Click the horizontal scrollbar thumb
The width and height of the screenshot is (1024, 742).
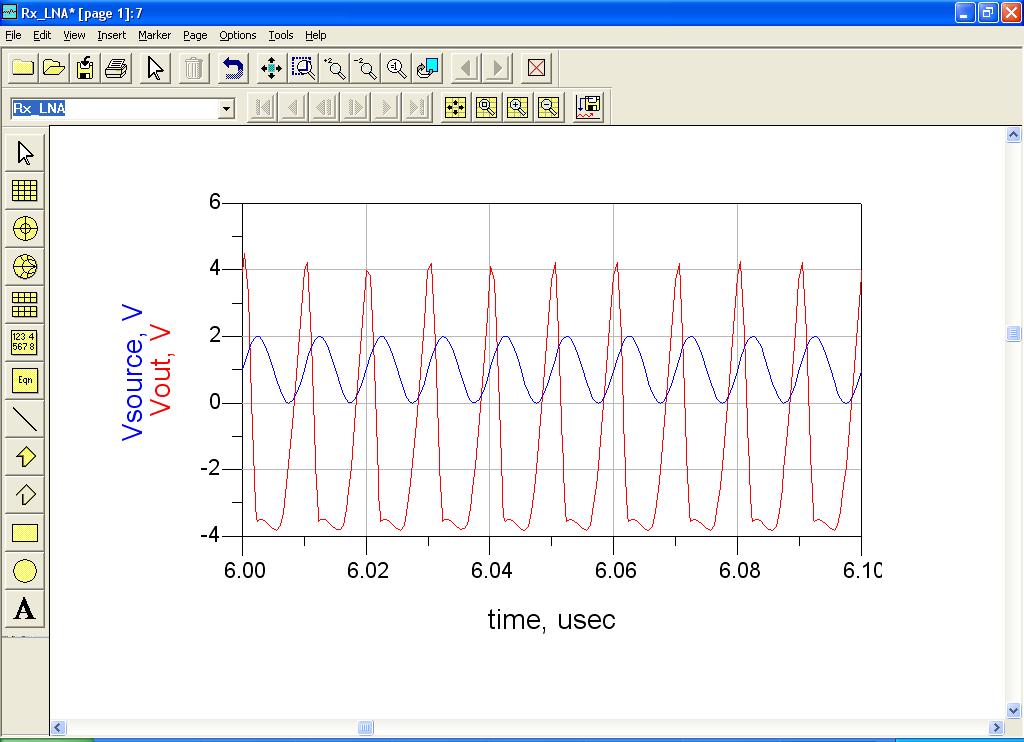(366, 728)
